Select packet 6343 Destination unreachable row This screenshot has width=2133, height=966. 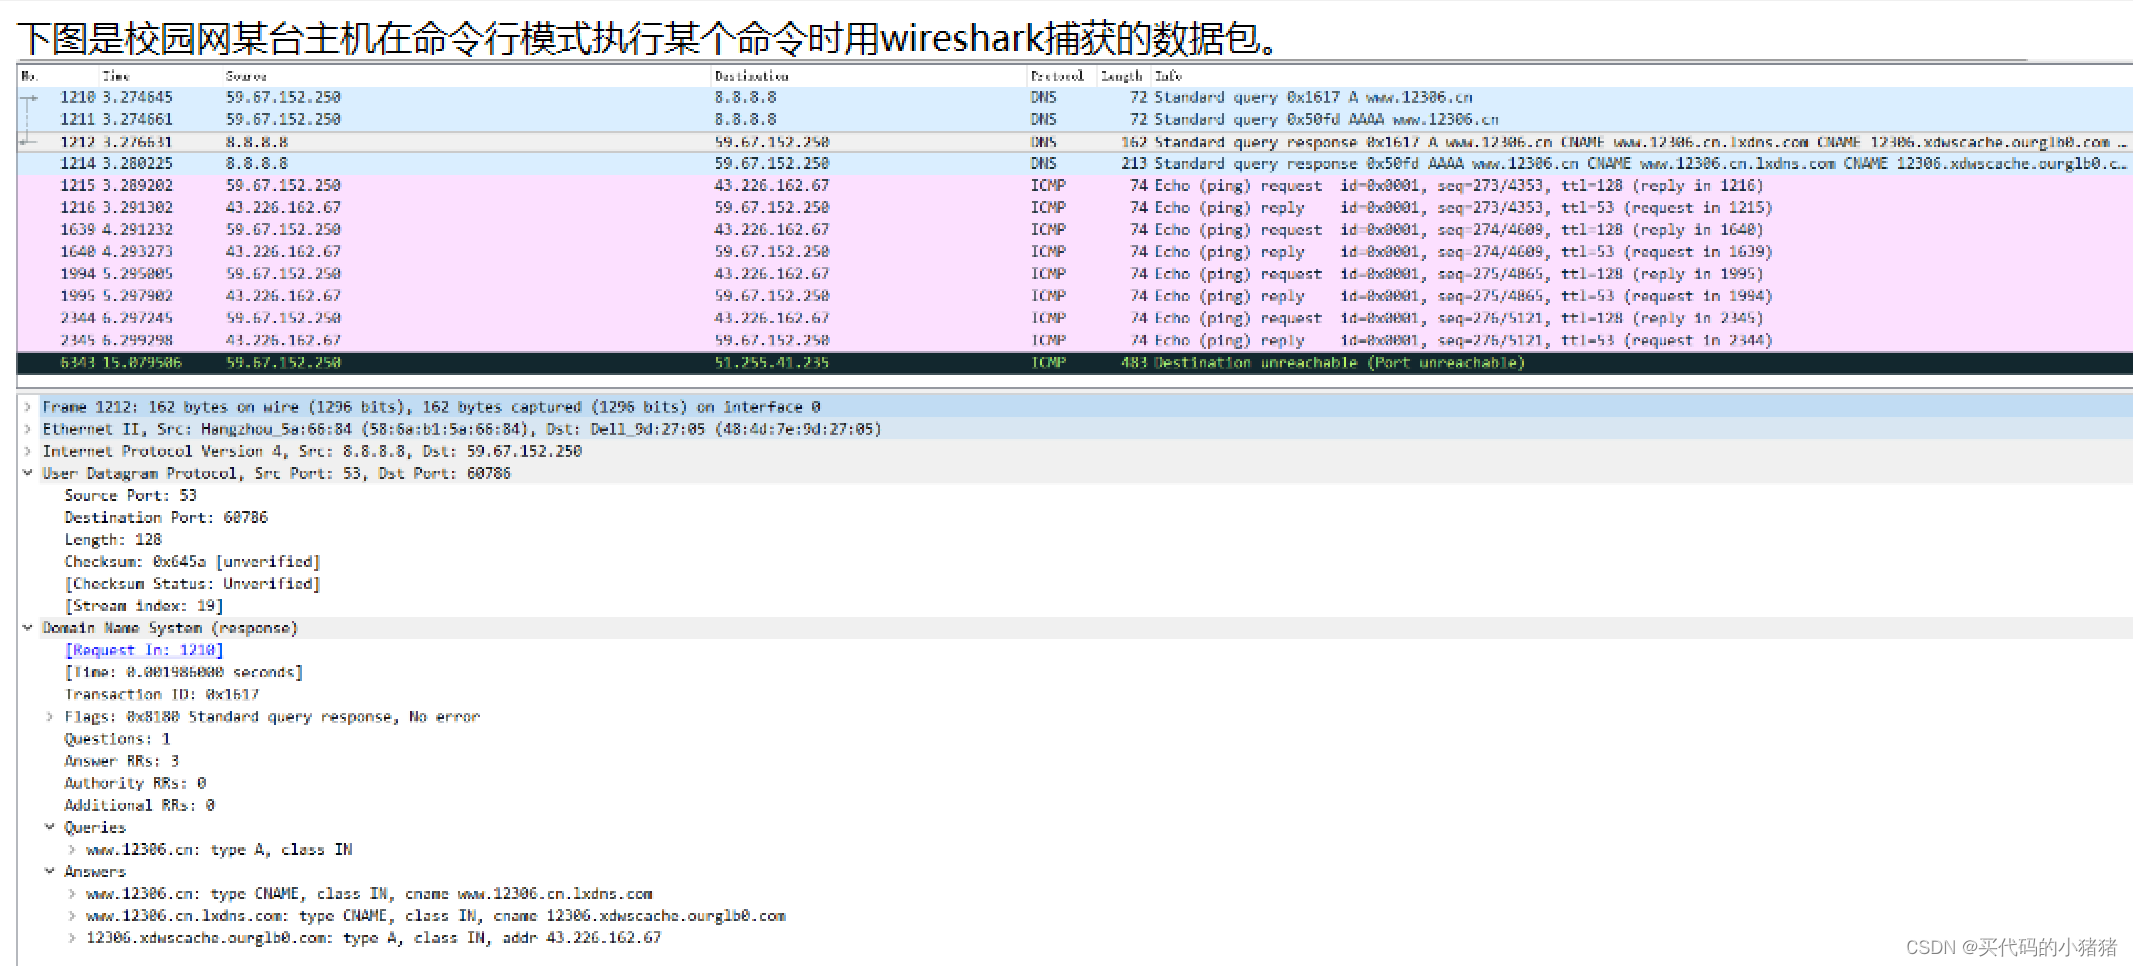[1075, 362]
